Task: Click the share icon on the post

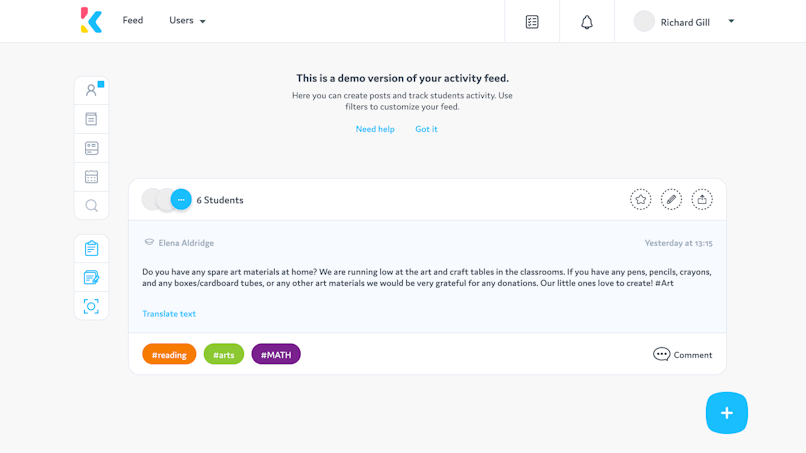Action: click(702, 200)
